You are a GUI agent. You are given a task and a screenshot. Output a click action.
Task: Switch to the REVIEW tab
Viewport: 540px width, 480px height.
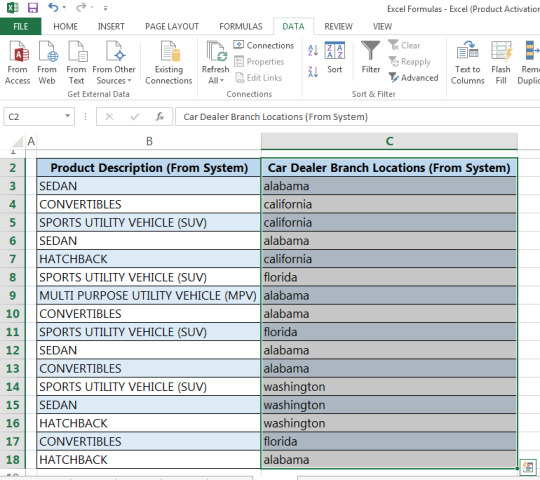click(338, 27)
